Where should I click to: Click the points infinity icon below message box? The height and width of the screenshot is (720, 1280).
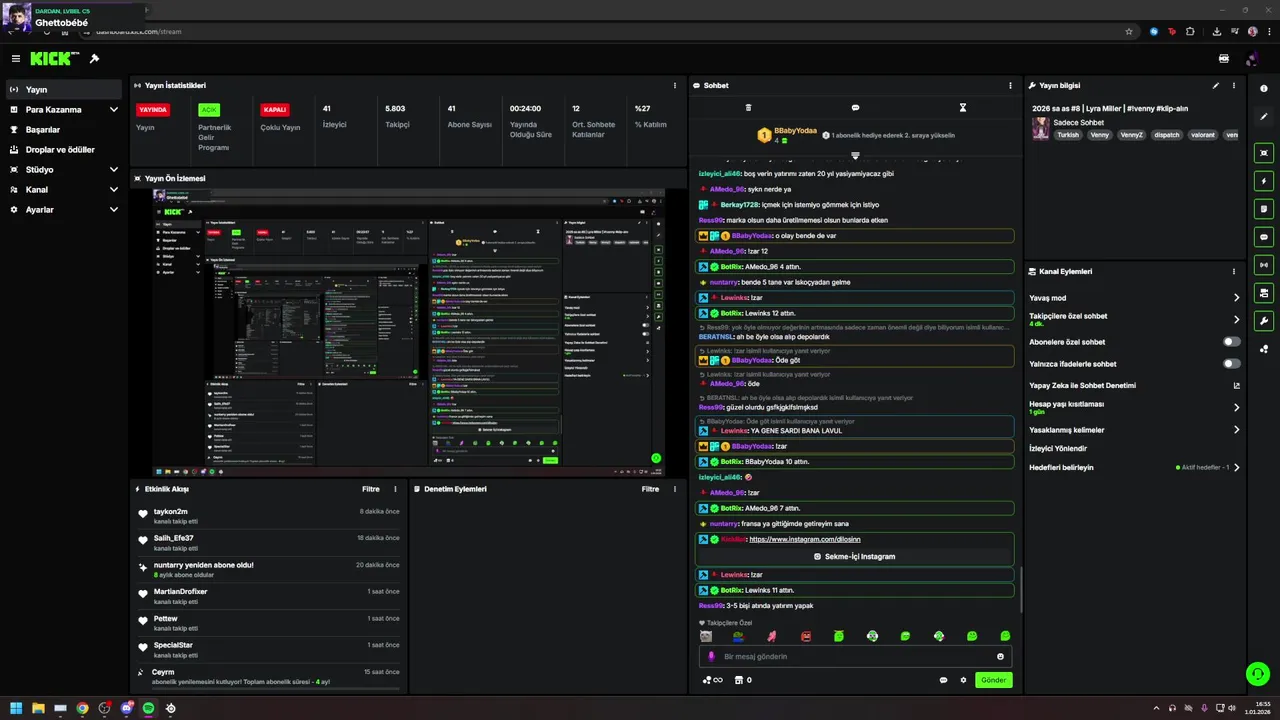[x=713, y=680]
